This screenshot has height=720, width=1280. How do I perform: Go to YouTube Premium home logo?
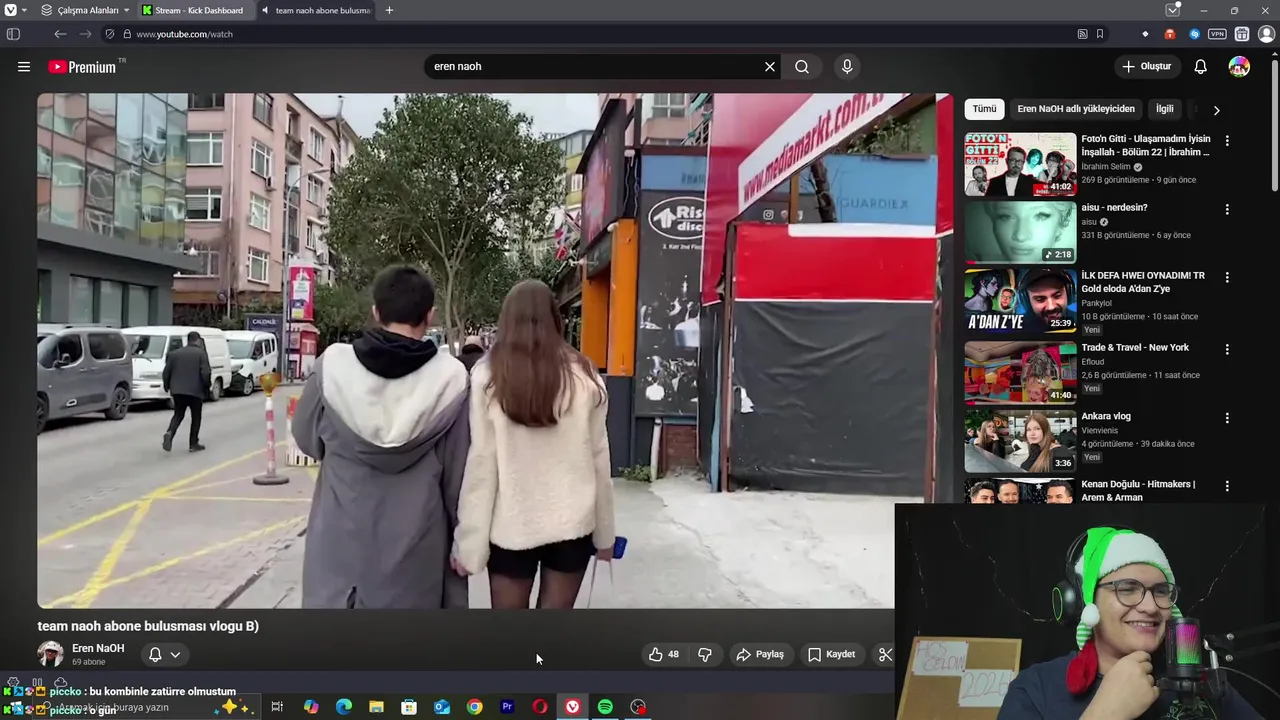[x=82, y=67]
